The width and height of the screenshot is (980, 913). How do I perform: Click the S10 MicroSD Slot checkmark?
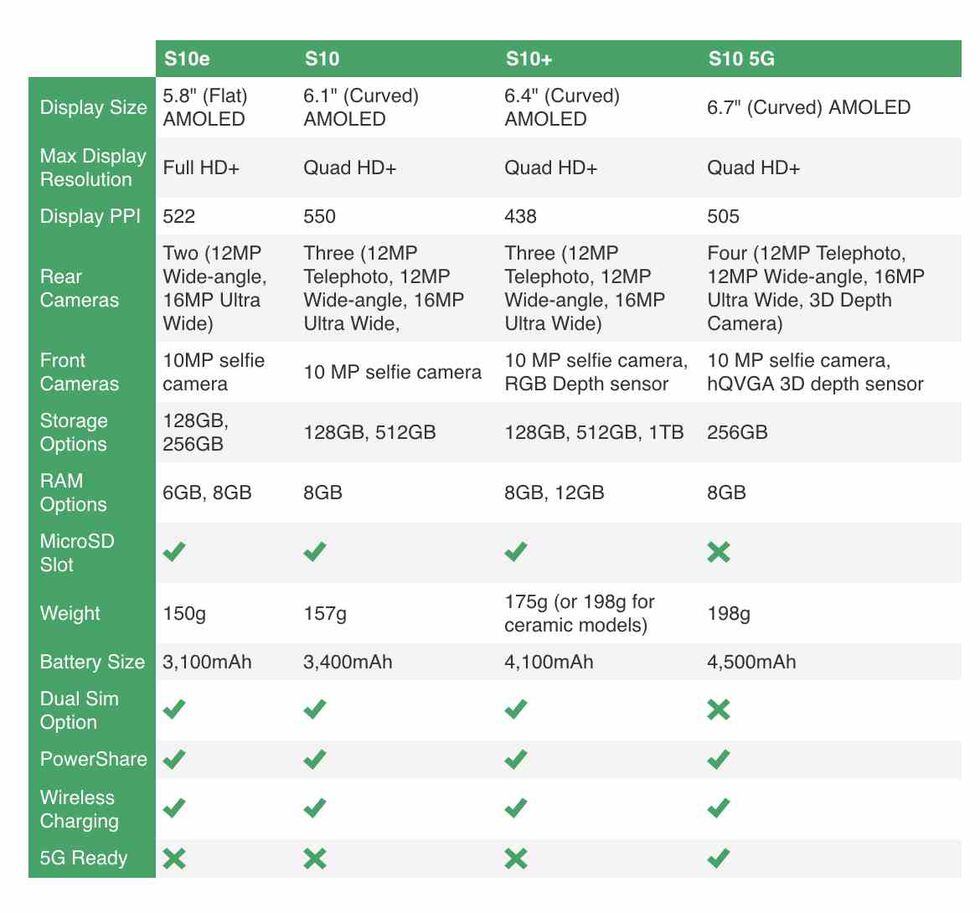coord(315,552)
